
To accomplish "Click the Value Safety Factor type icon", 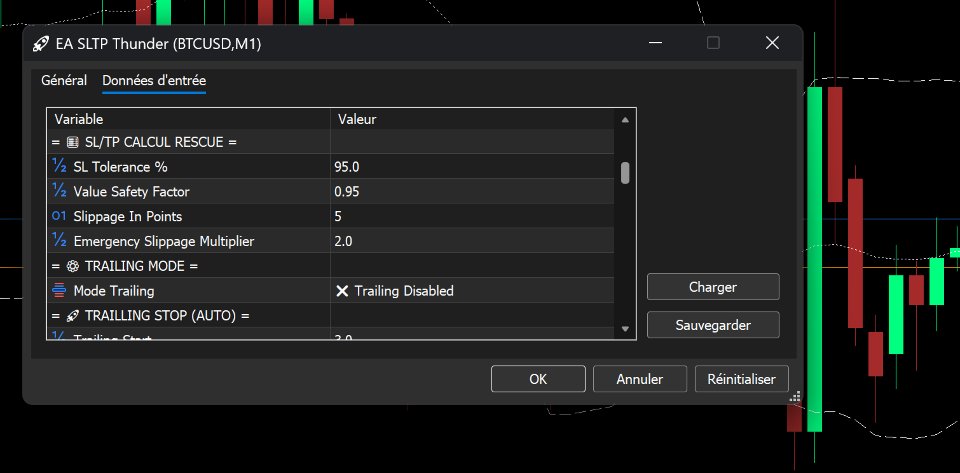I will [59, 192].
